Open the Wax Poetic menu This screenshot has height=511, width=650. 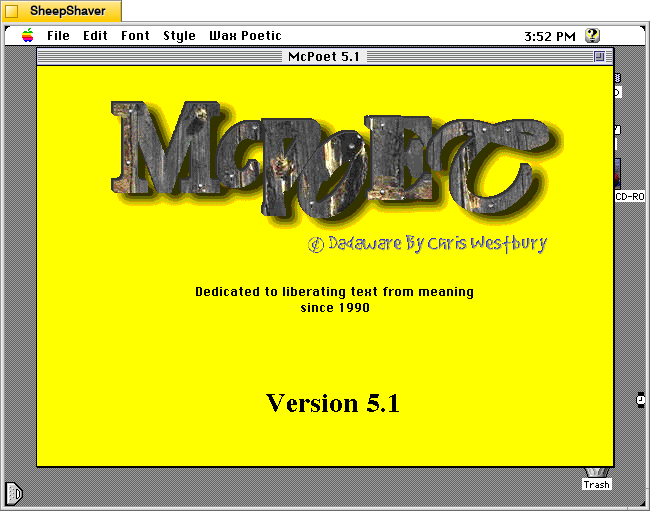pos(245,36)
